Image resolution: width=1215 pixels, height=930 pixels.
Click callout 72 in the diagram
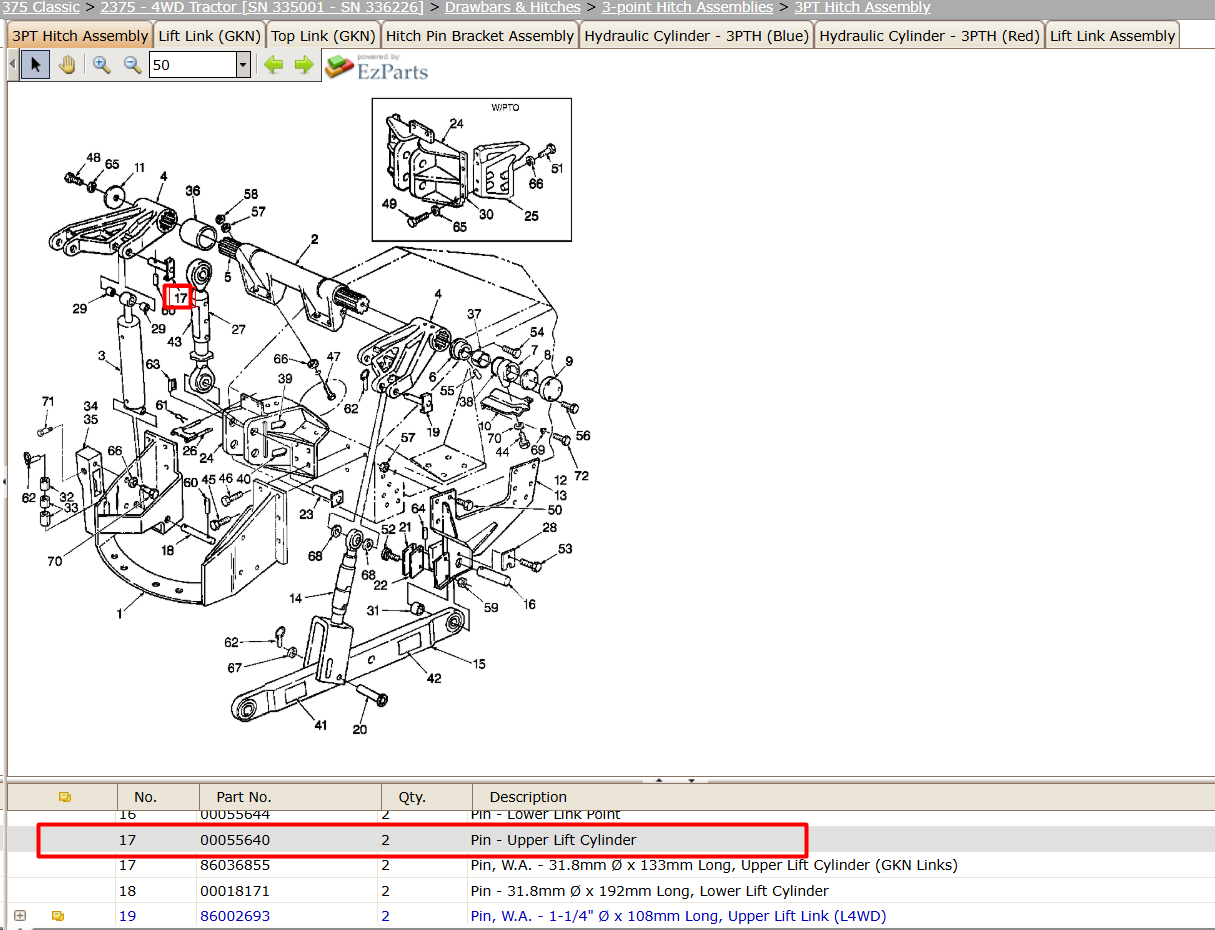(x=581, y=475)
